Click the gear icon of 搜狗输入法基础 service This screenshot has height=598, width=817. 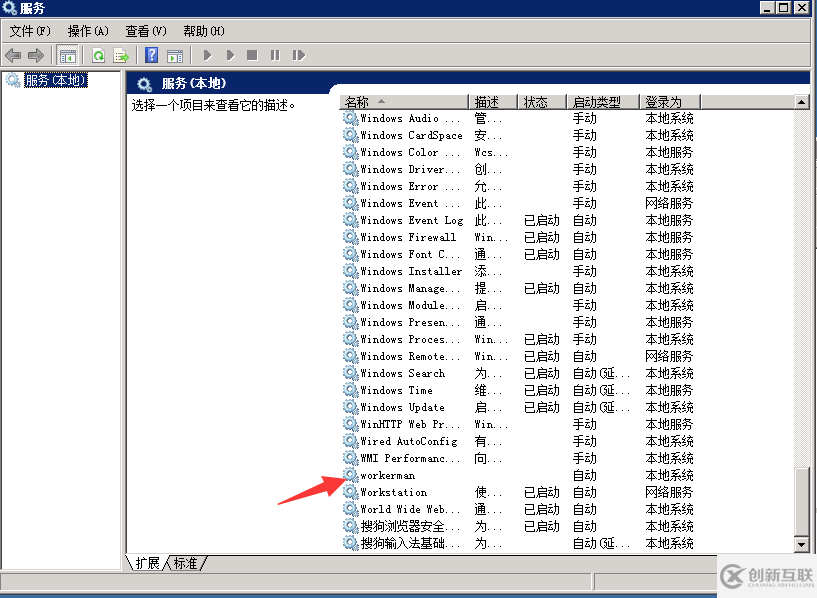pyautogui.click(x=350, y=543)
